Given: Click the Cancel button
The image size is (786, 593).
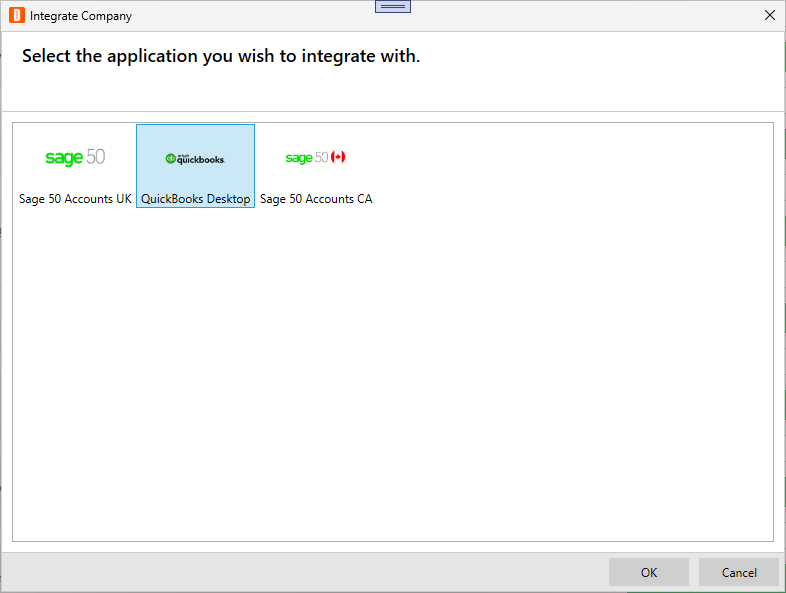Looking at the screenshot, I should 739,572.
